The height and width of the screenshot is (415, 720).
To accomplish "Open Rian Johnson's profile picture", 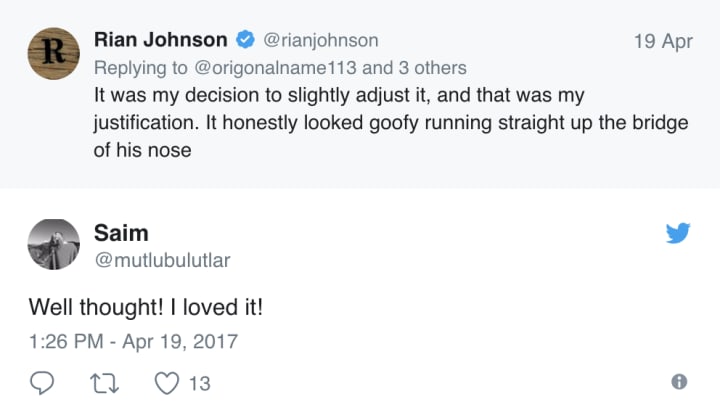I will [48, 49].
